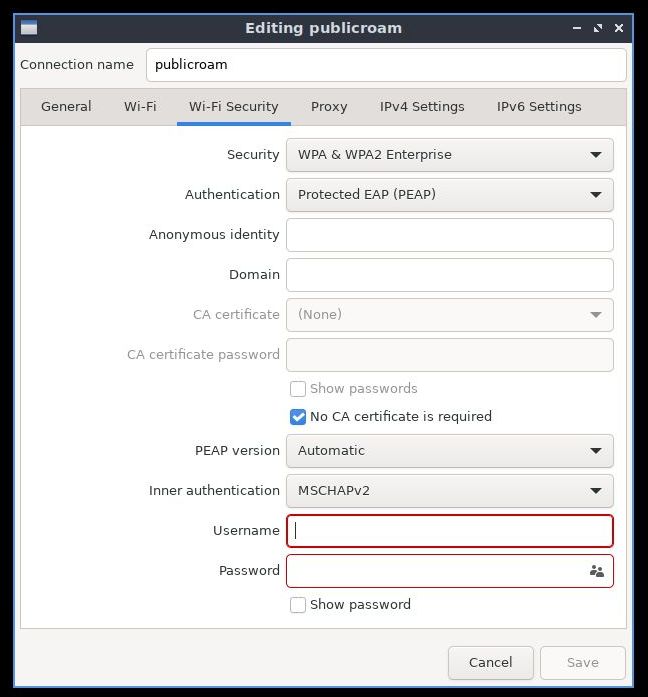Focus the Username input field
Viewport: 648px width, 697px height.
pyautogui.click(x=450, y=531)
